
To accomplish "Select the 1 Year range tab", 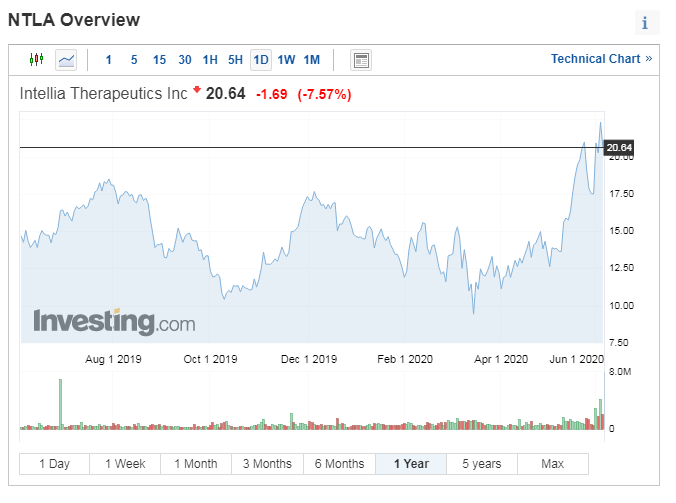I will 411,464.
